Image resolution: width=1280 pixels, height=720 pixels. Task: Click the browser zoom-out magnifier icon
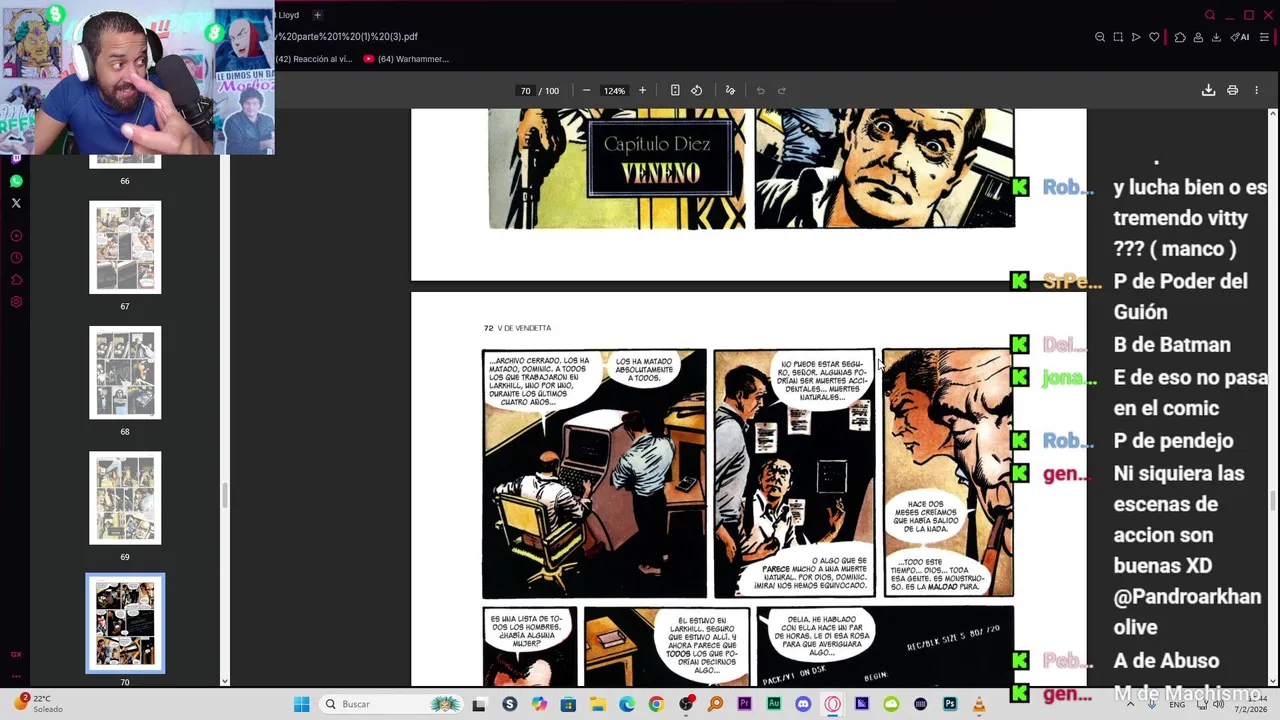click(x=1100, y=37)
